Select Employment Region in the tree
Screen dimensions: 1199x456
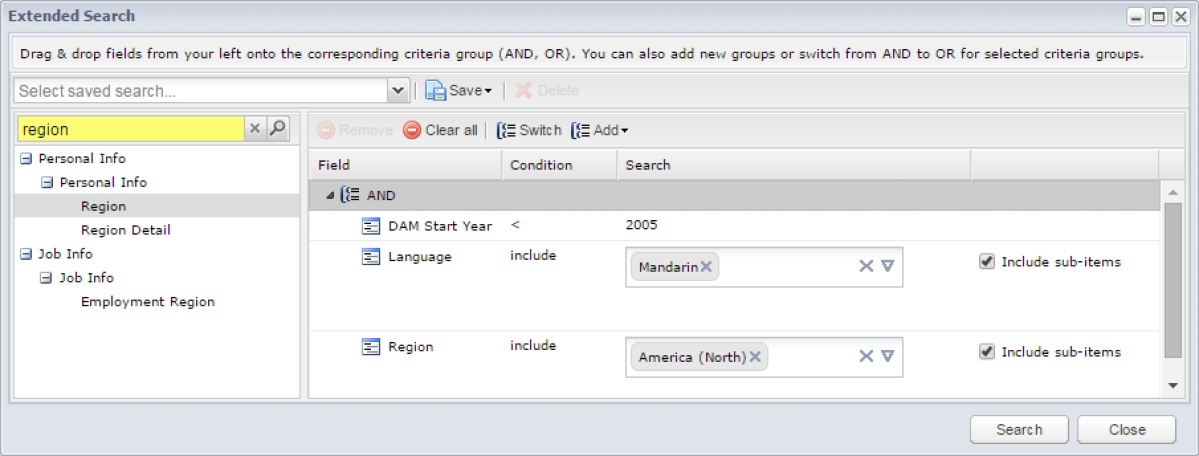(148, 301)
